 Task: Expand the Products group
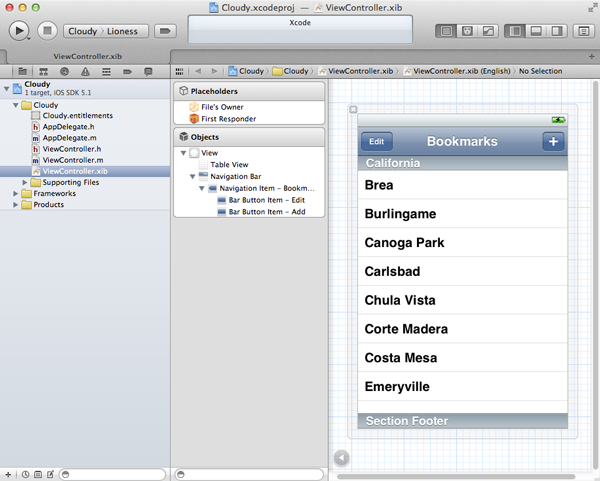tap(15, 204)
